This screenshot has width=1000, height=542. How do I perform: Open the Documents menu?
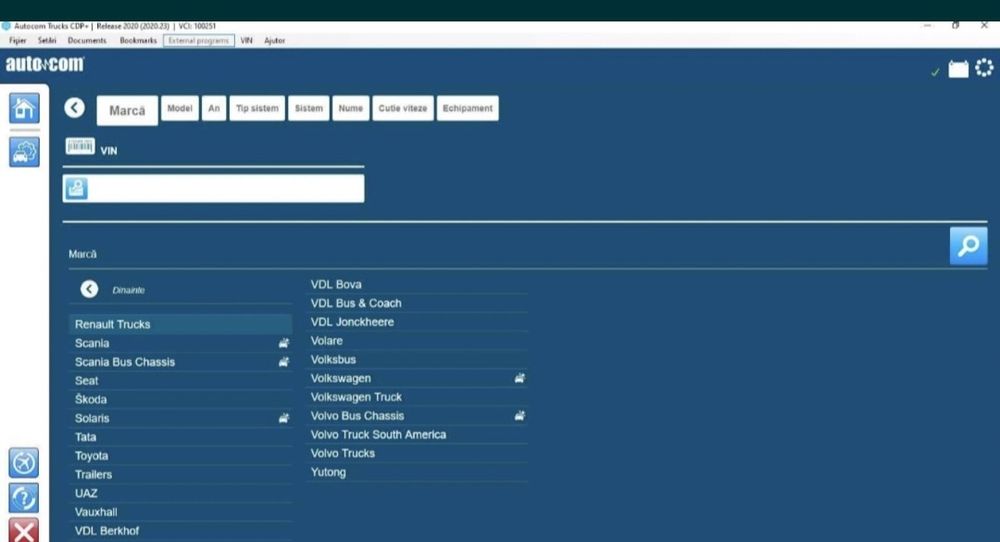[x=87, y=40]
